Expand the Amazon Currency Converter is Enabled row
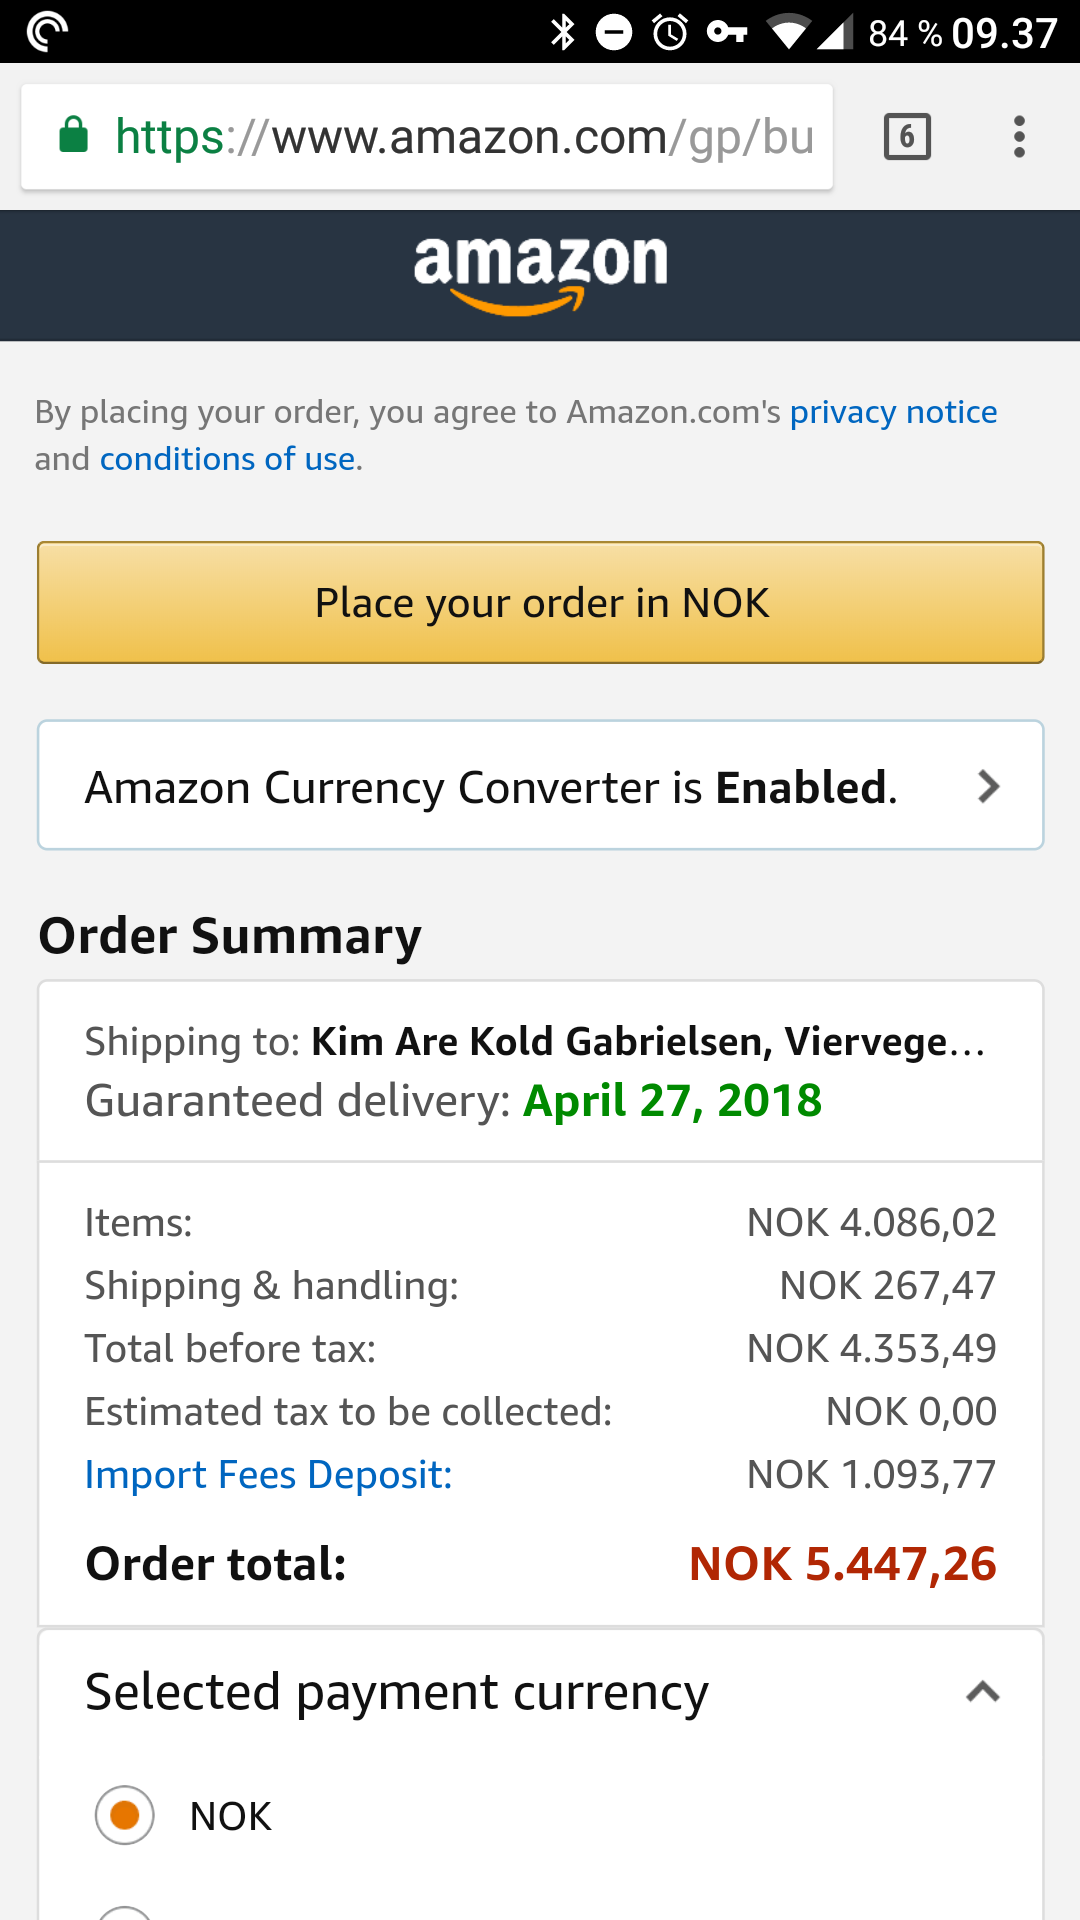The height and width of the screenshot is (1920, 1080). 540,785
